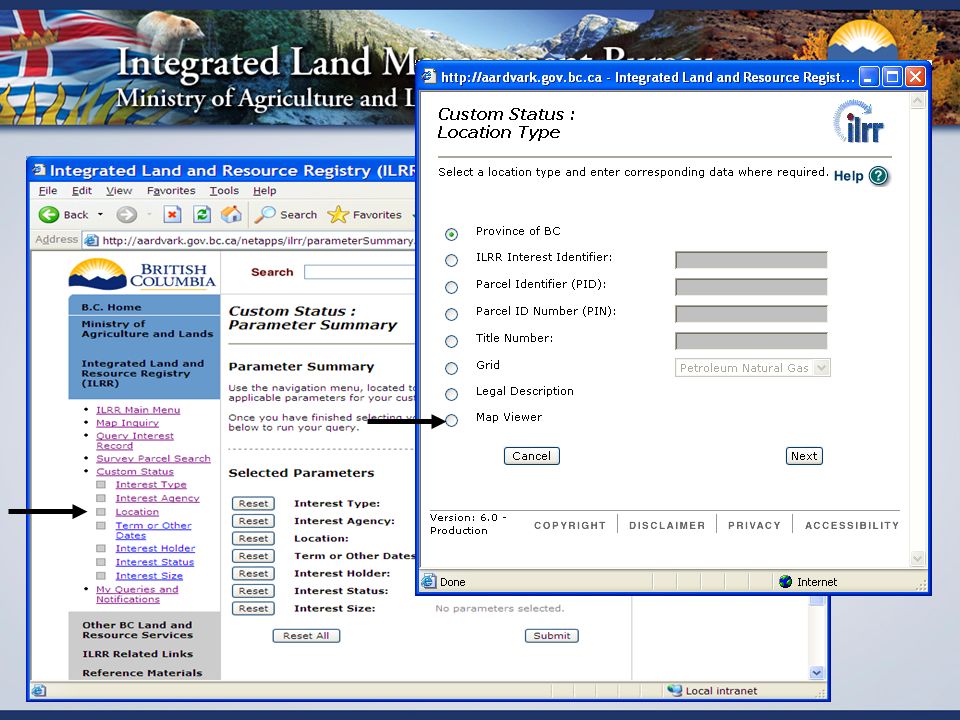960x720 pixels.
Task: Click the Home icon in browser toolbar
Action: pyautogui.click(x=231, y=215)
